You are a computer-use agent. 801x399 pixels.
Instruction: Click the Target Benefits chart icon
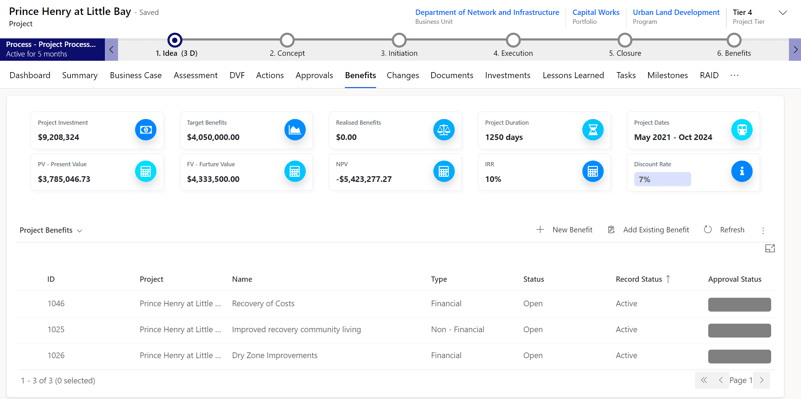click(x=295, y=130)
